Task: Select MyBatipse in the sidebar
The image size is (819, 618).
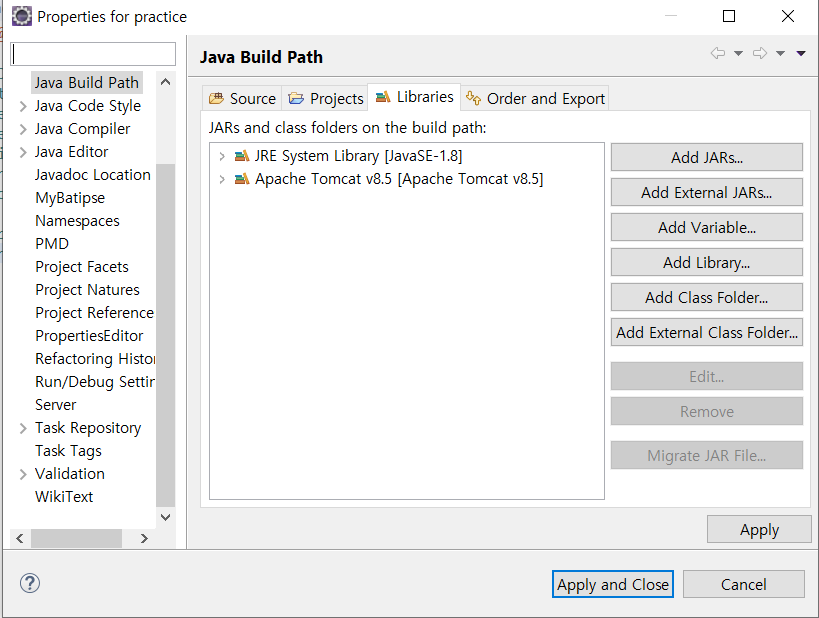Action: pos(70,197)
